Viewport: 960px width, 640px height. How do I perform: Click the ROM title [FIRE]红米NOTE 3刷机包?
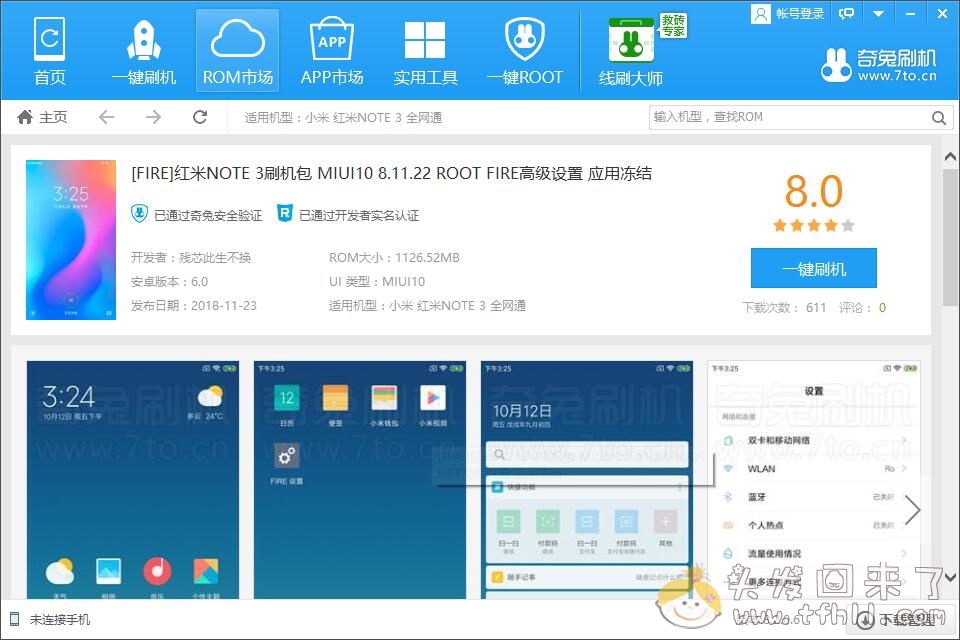391,174
